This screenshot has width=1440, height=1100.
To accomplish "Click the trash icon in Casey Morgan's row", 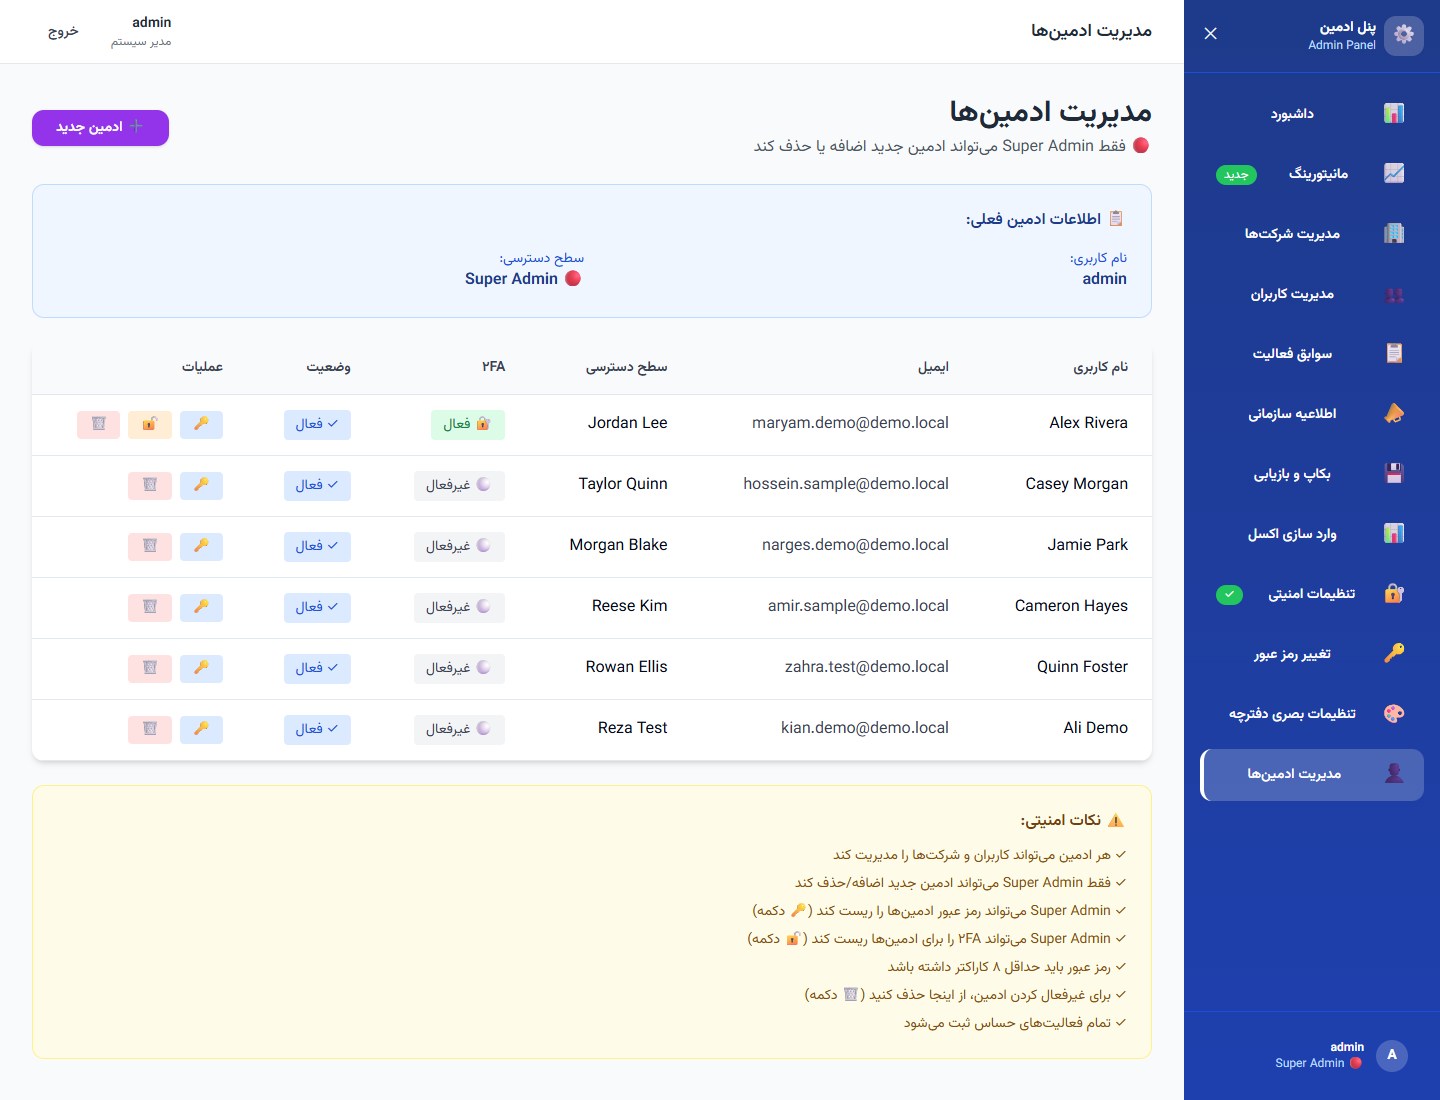I will [150, 485].
